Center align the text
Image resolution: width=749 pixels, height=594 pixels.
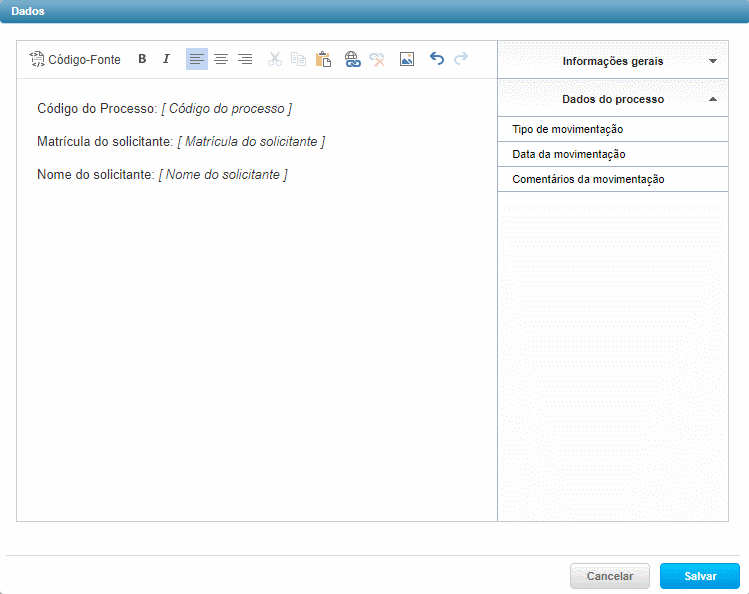click(221, 59)
